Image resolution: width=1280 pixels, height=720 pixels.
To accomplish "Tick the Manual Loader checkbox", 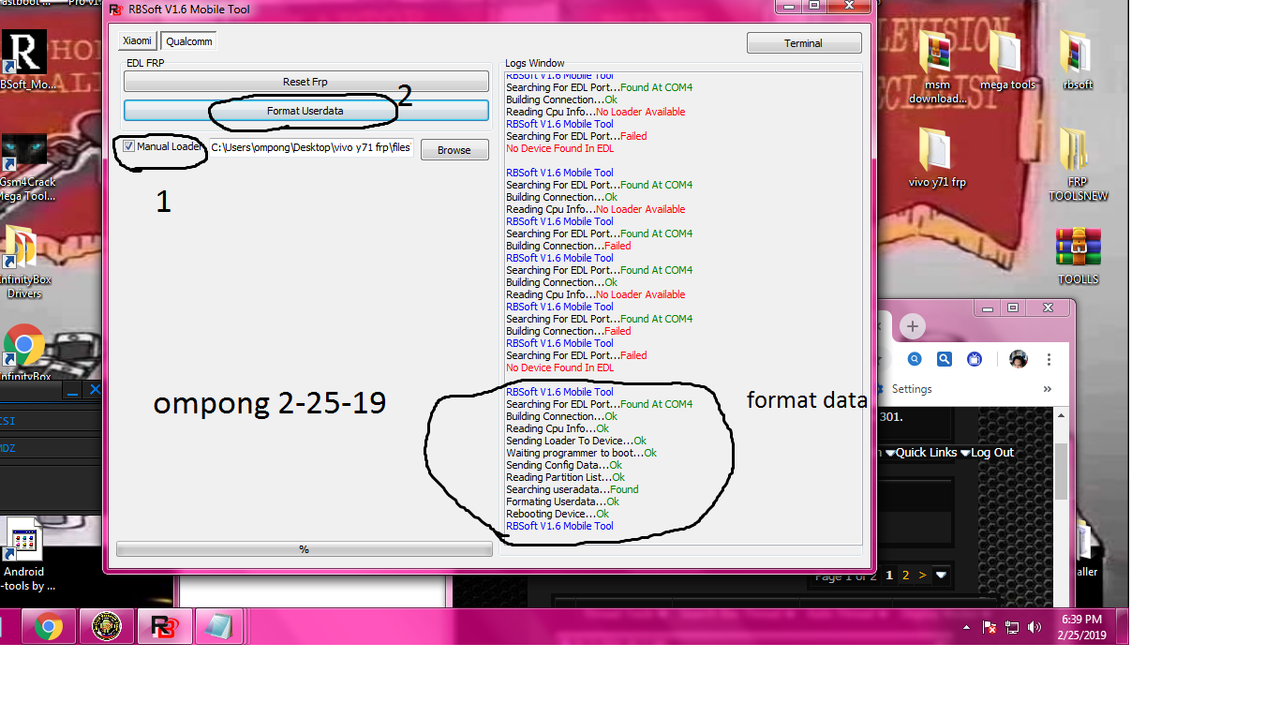I will pos(129,146).
